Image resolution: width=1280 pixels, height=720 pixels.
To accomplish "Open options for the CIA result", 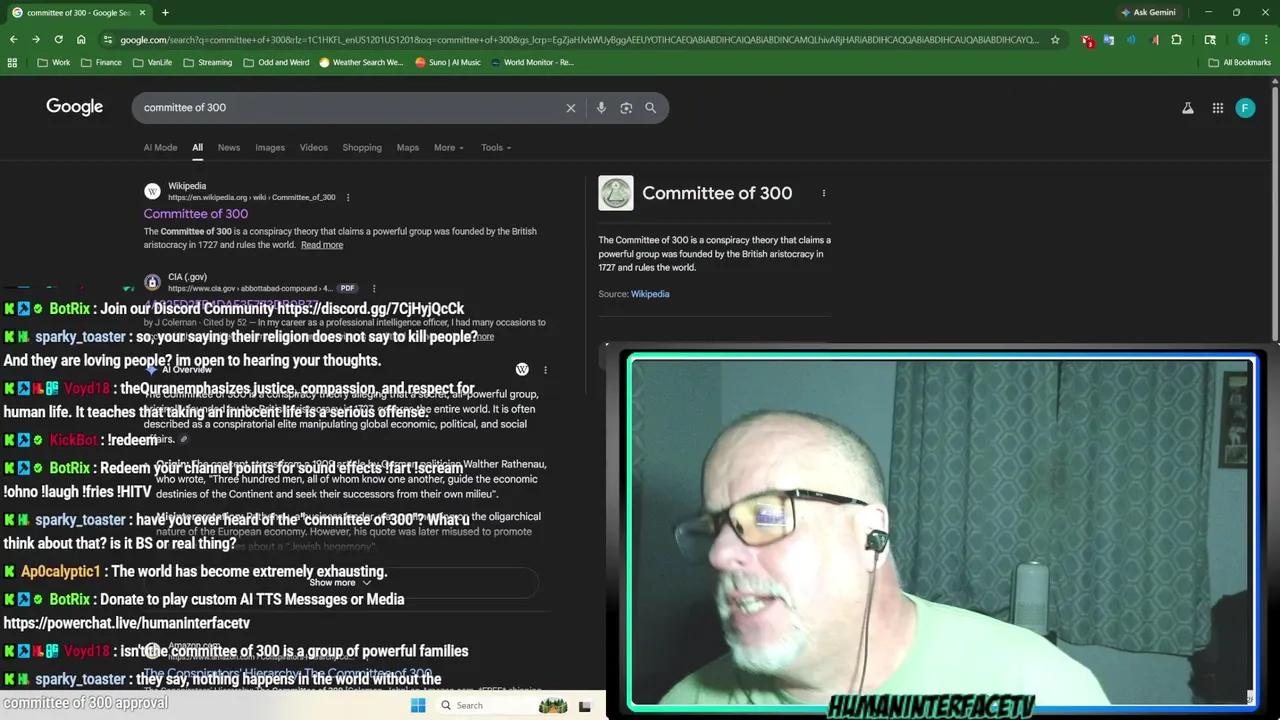I will tap(374, 289).
